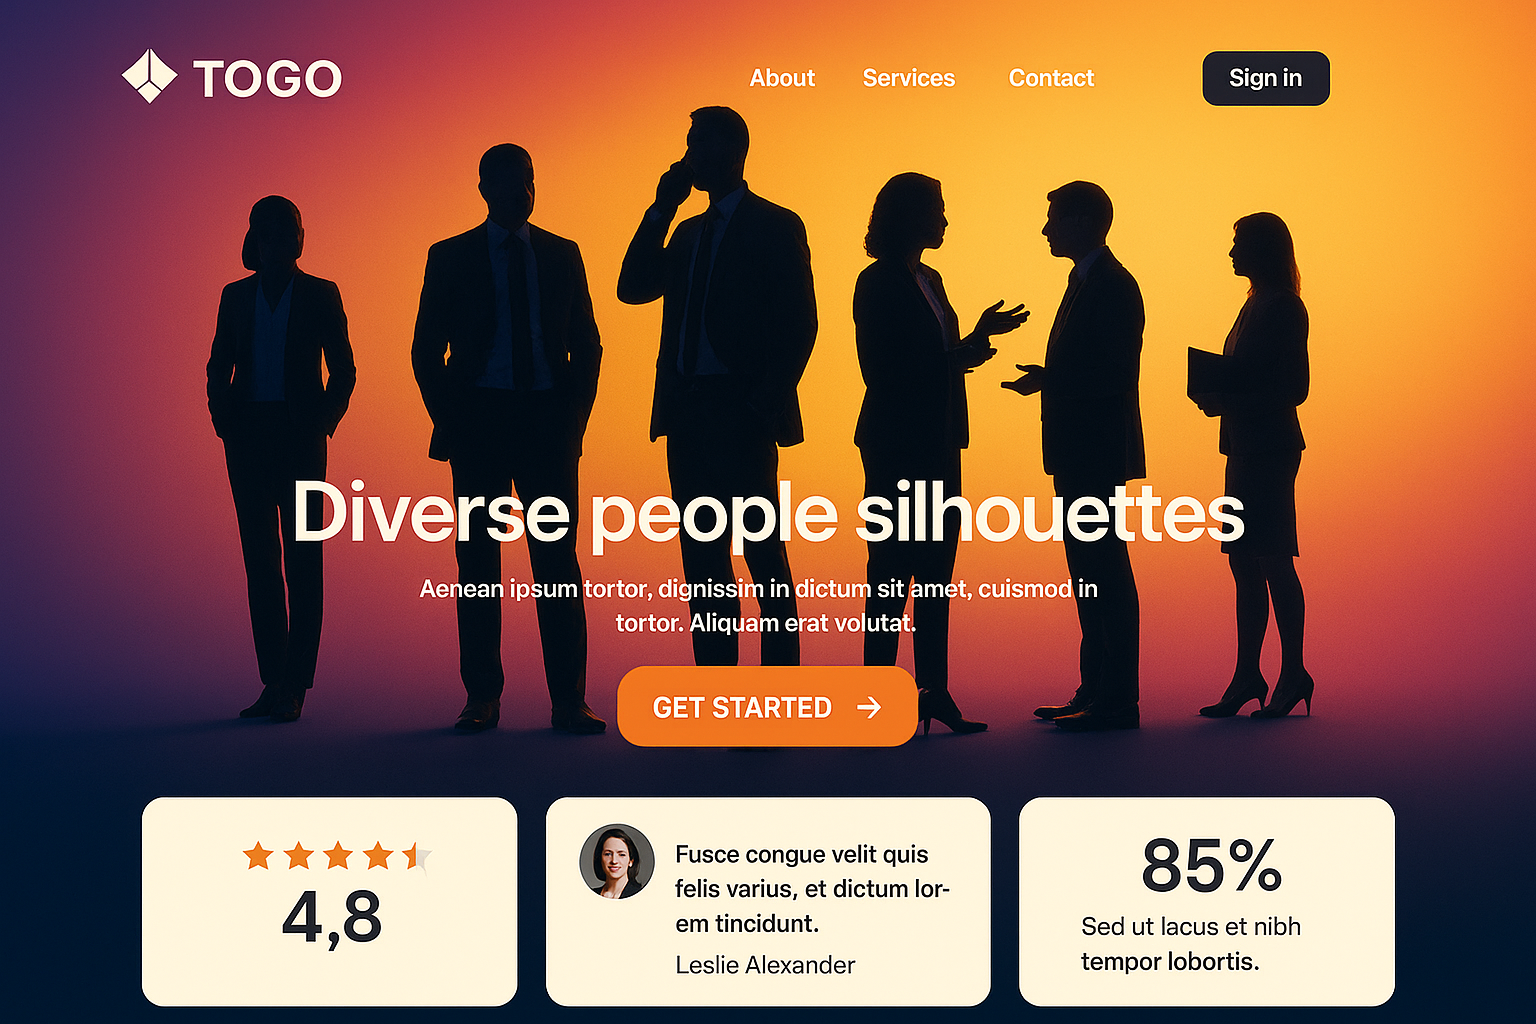The height and width of the screenshot is (1024, 1536).
Task: Click Leslie Alexander's avatar photo
Action: (x=617, y=861)
